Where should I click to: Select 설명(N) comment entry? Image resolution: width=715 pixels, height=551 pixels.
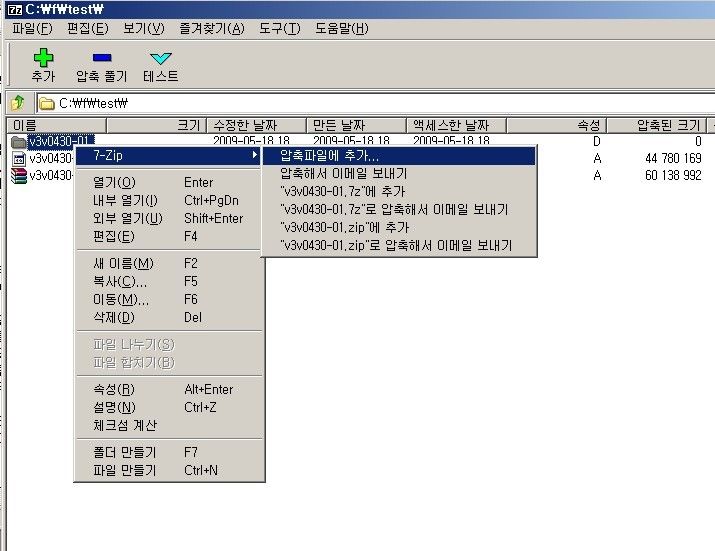pos(169,407)
